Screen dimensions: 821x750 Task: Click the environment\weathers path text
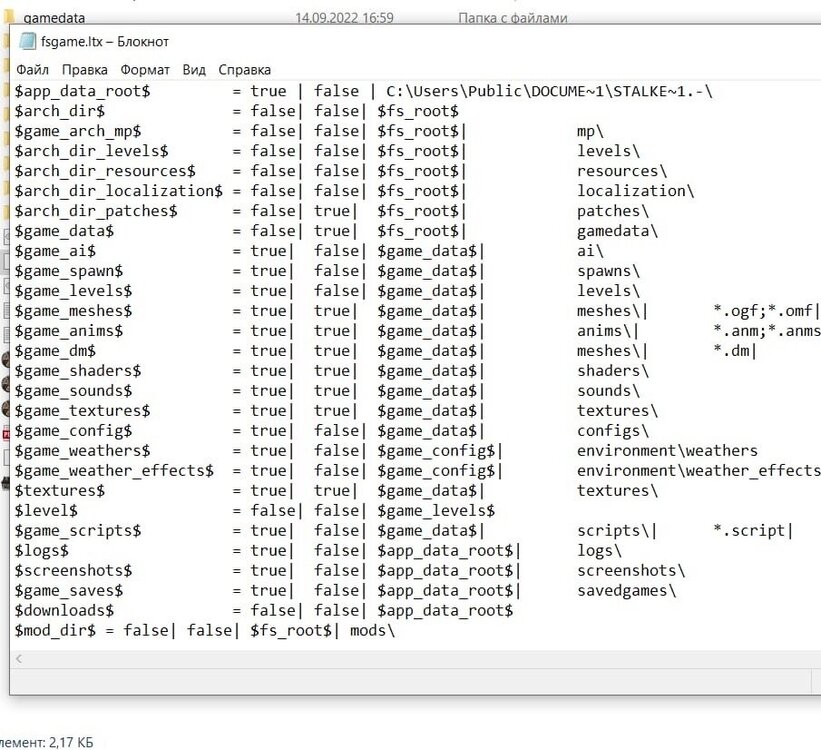pos(667,450)
